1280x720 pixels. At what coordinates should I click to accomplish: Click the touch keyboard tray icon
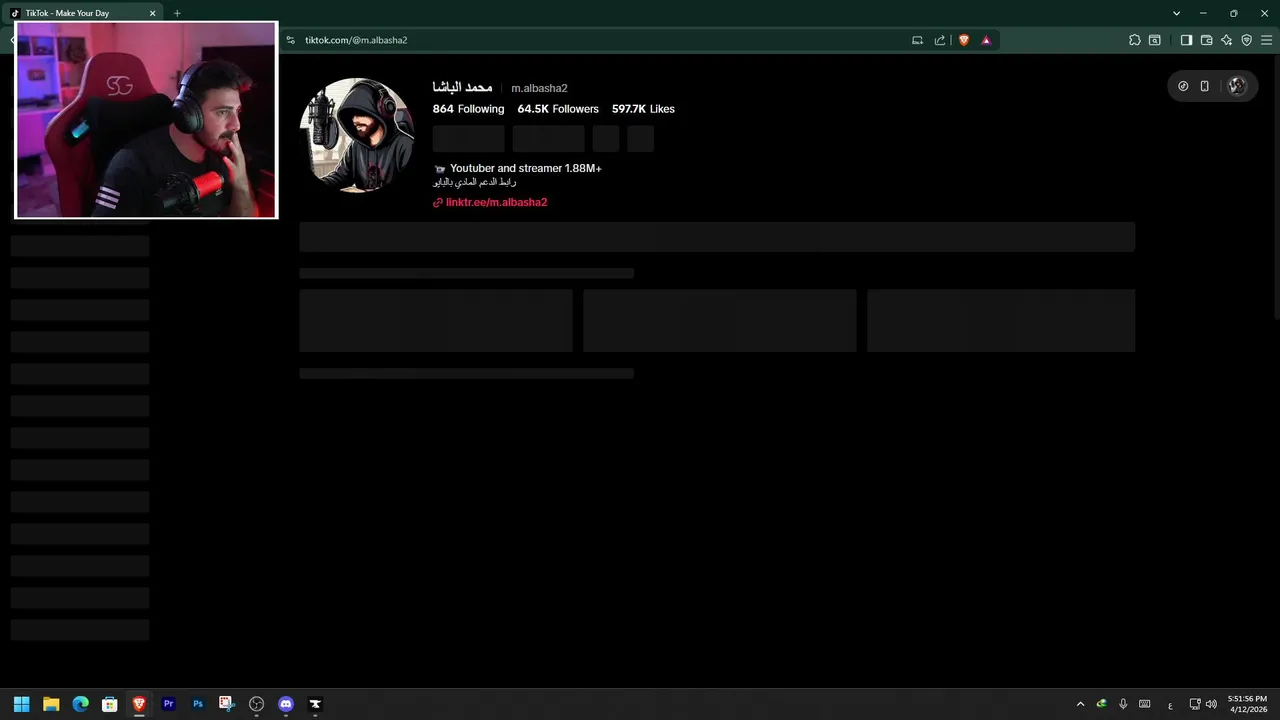(x=1145, y=704)
